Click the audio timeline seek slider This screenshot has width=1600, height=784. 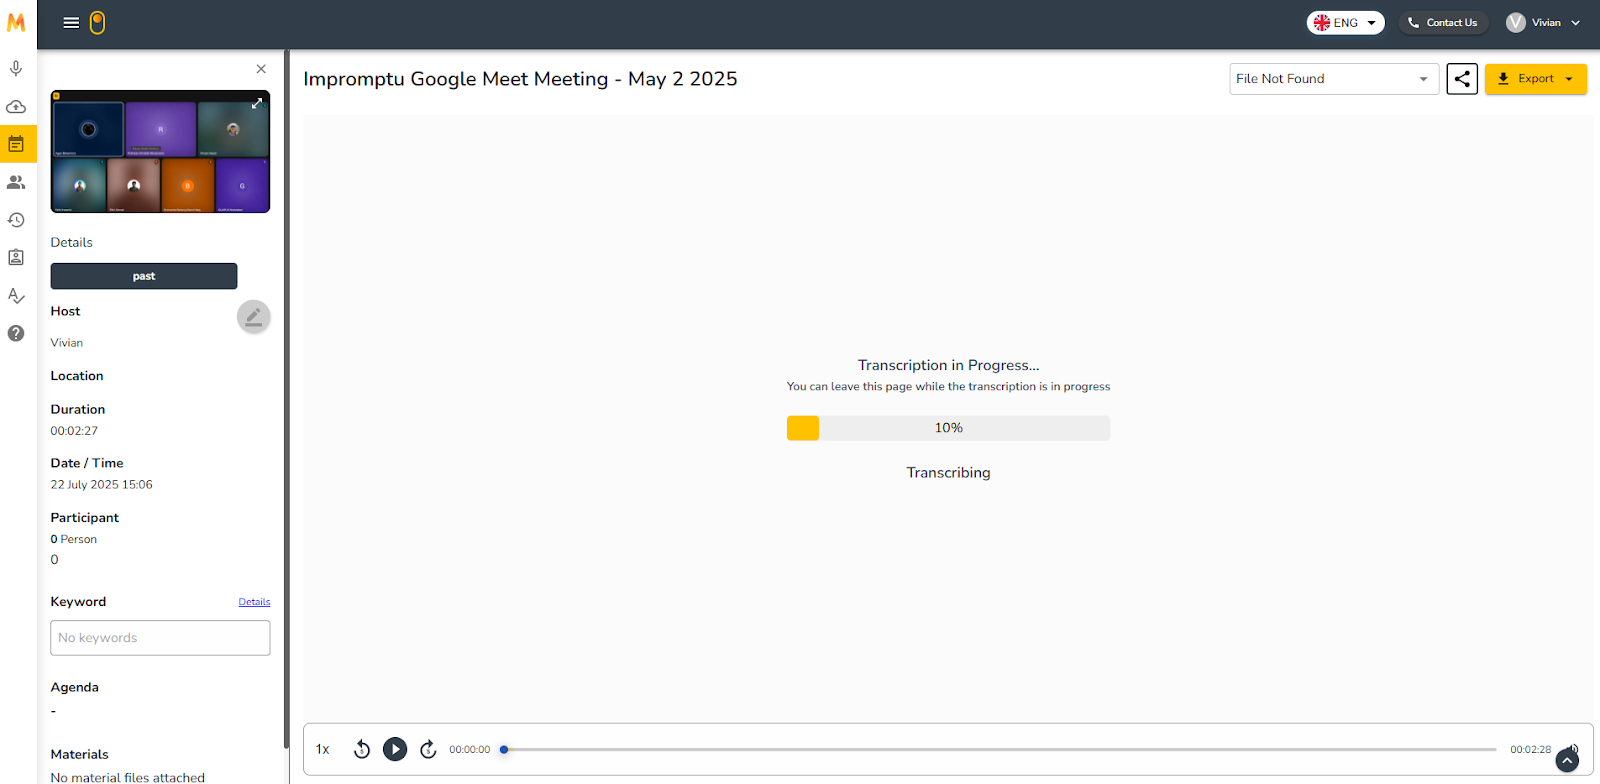tap(1000, 749)
